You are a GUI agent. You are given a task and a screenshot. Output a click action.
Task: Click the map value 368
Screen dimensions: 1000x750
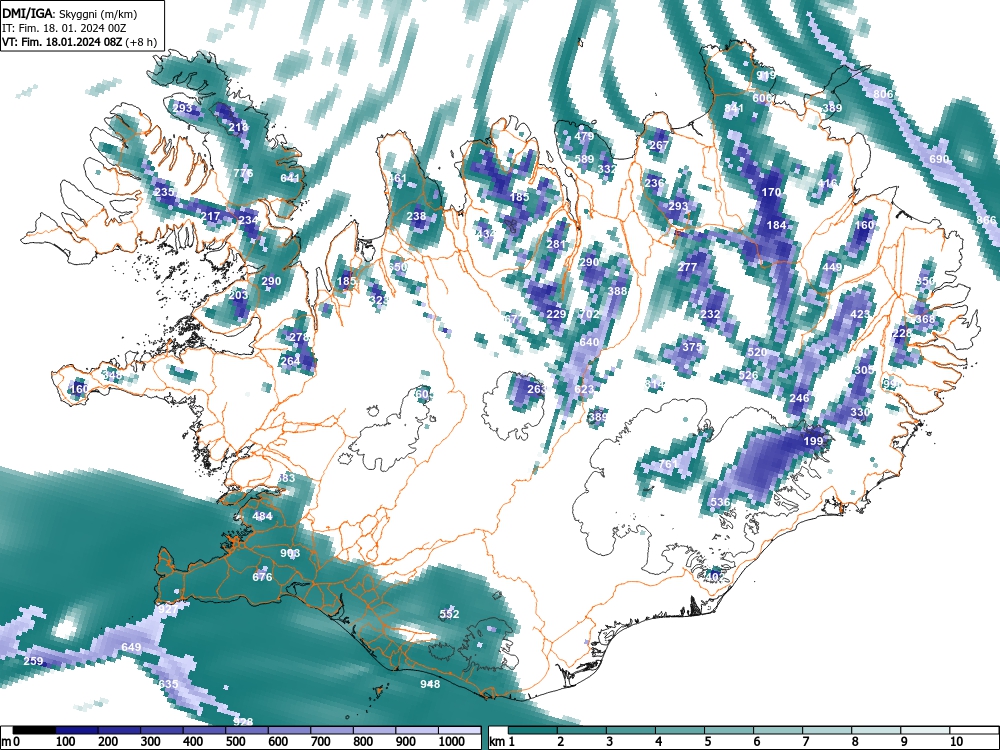[x=925, y=320]
